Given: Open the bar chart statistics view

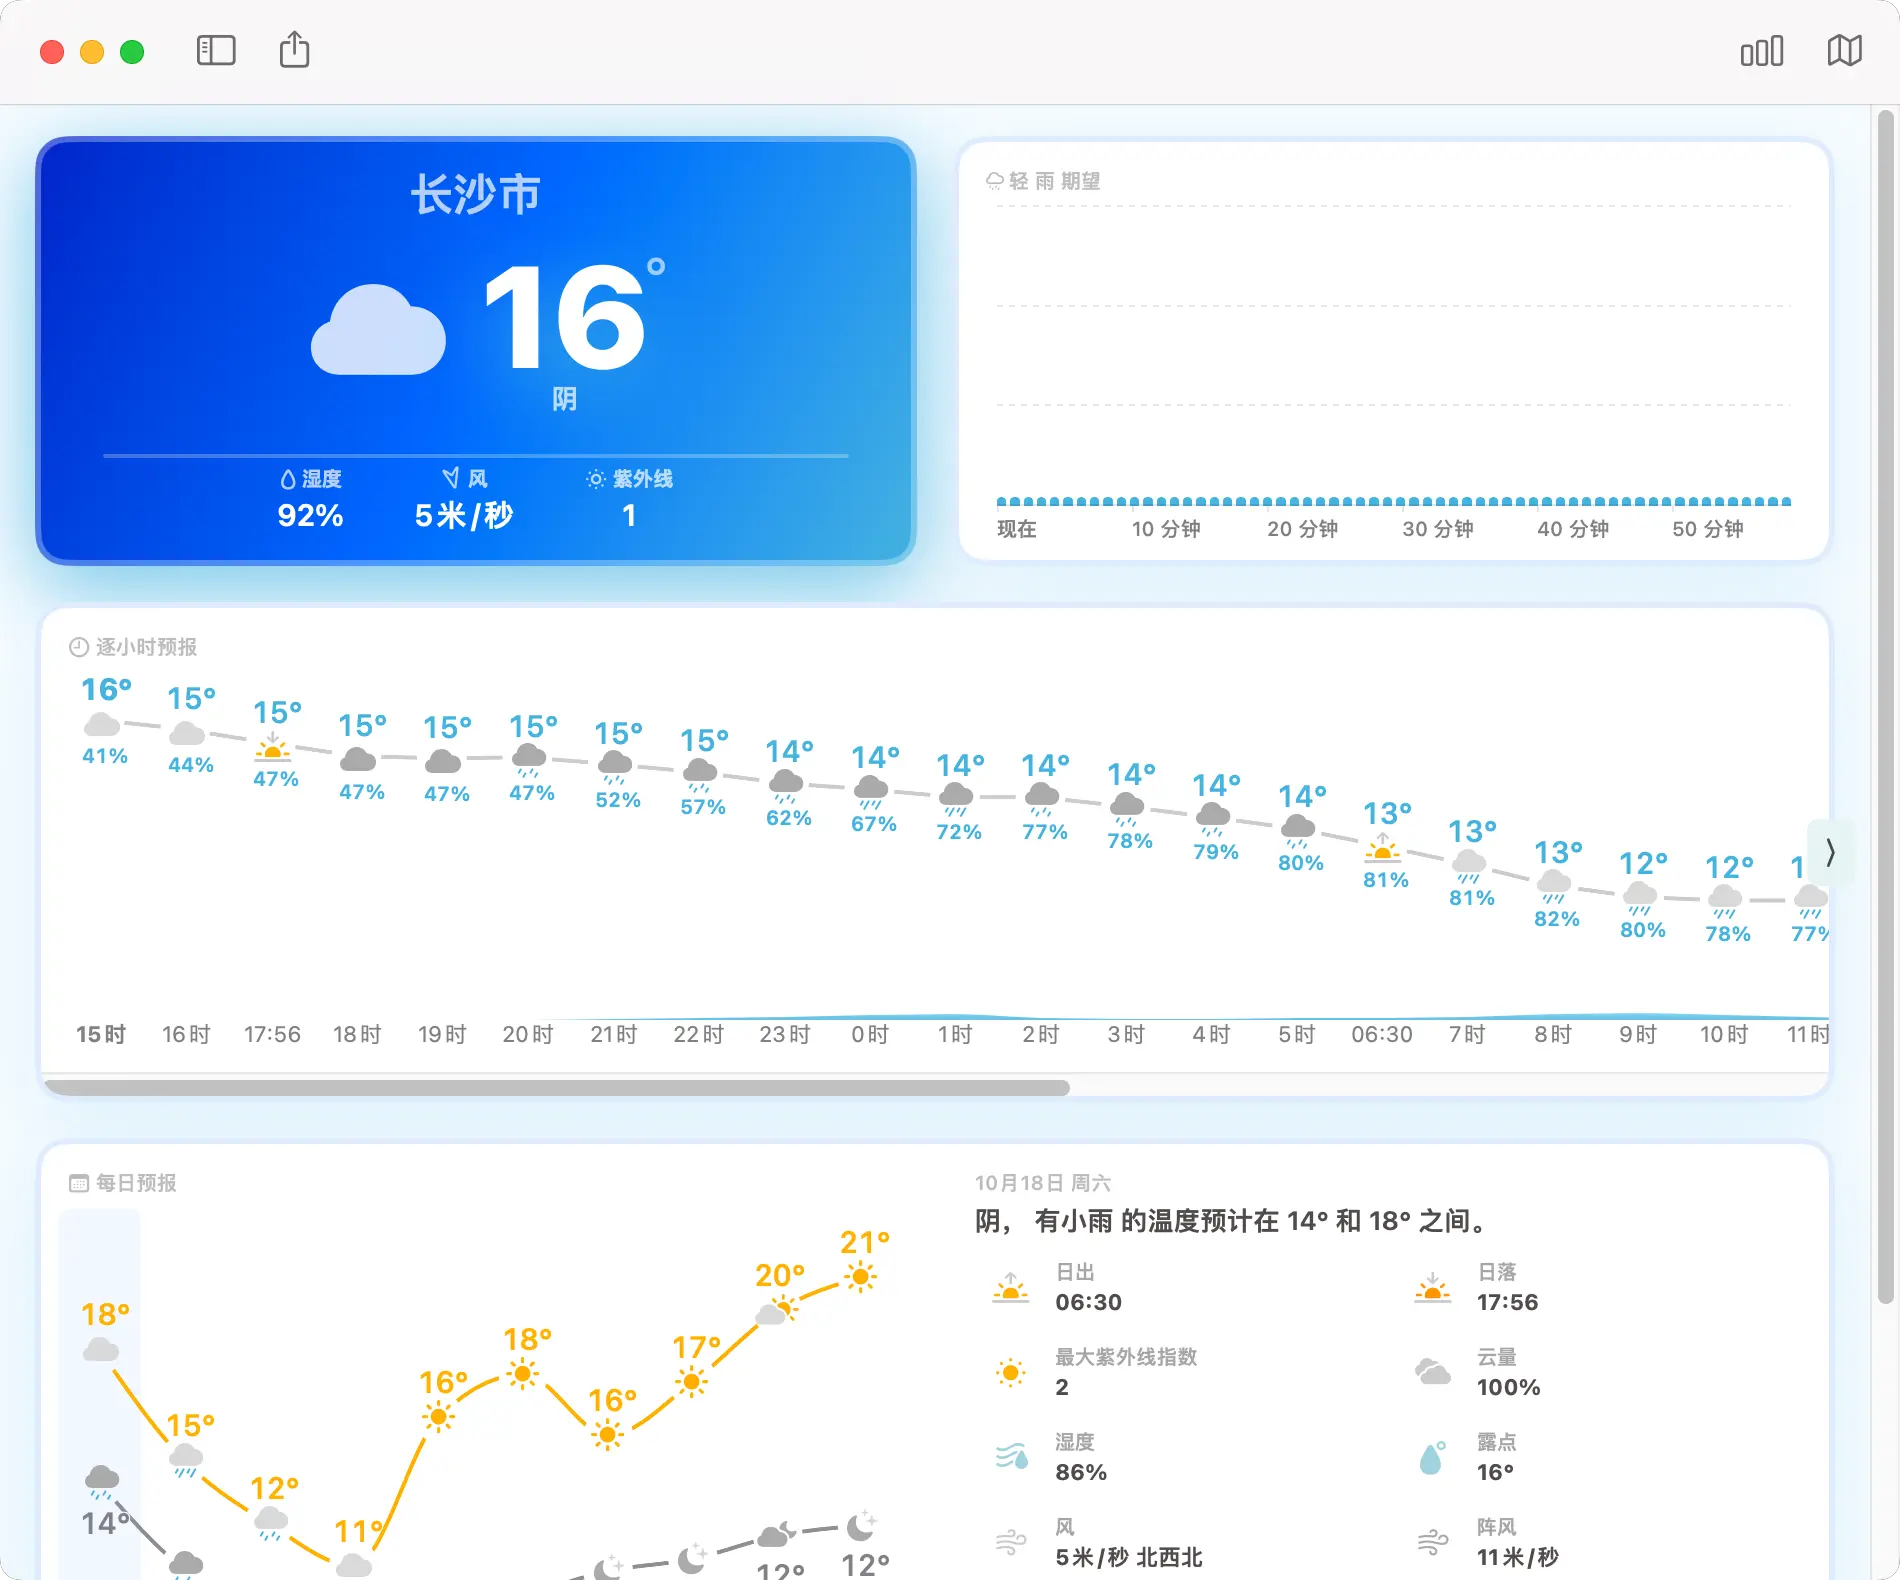Looking at the screenshot, I should 1761,51.
